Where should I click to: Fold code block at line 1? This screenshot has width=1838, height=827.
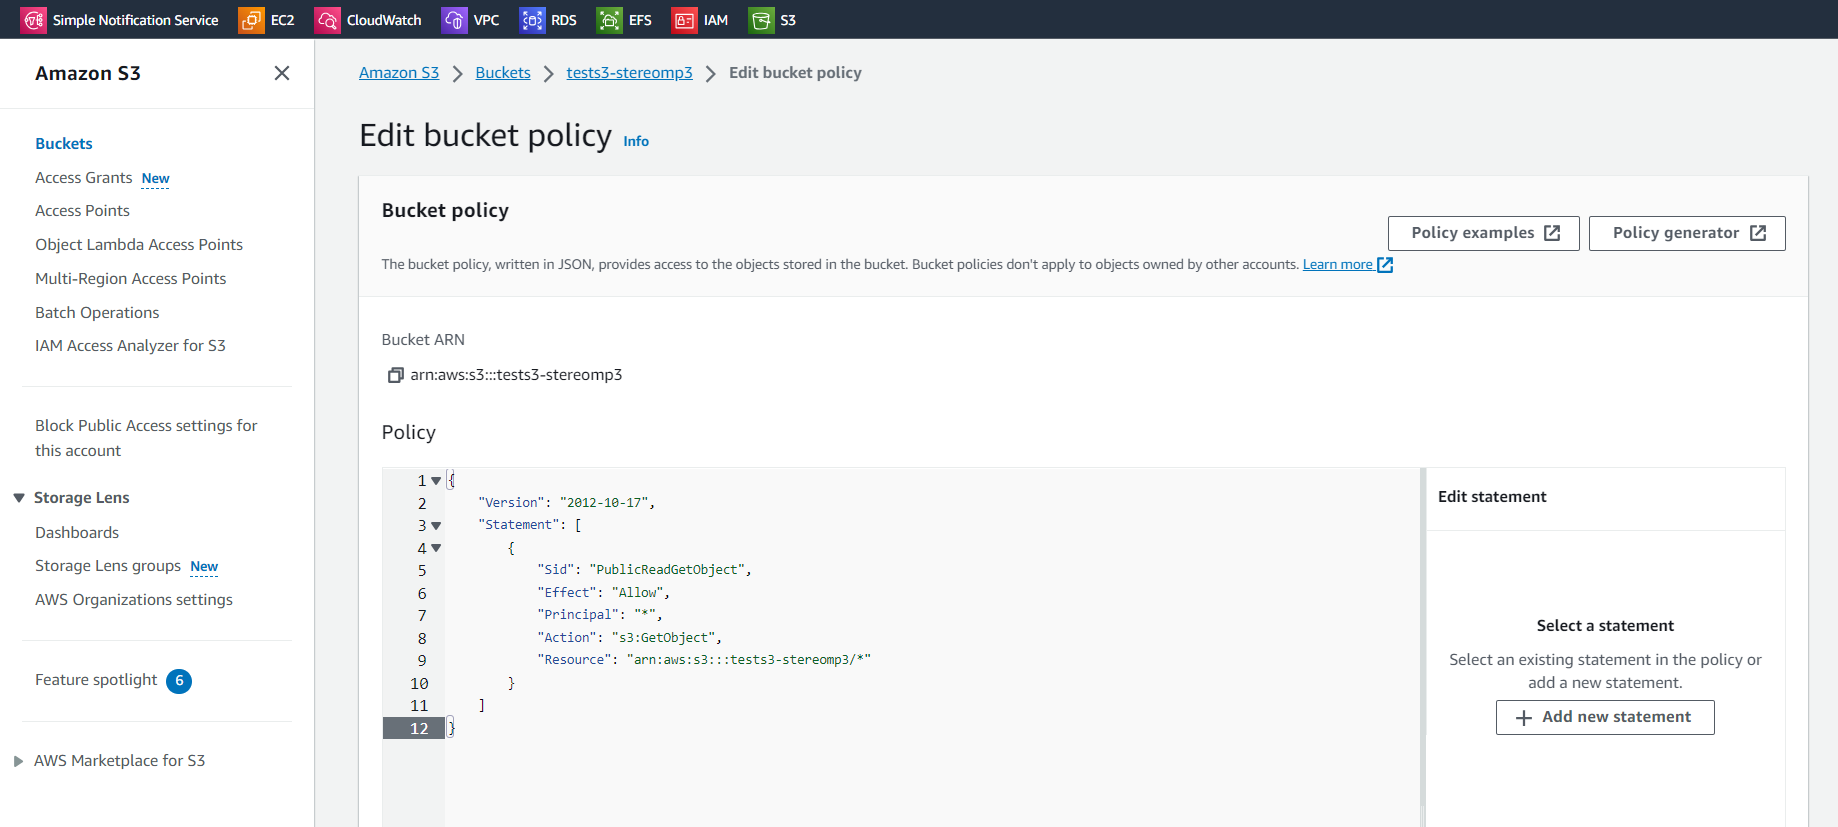point(436,481)
